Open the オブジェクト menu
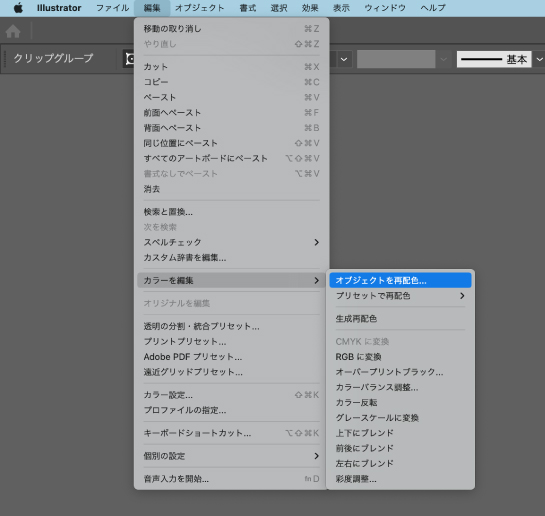 pyautogui.click(x=200, y=8)
